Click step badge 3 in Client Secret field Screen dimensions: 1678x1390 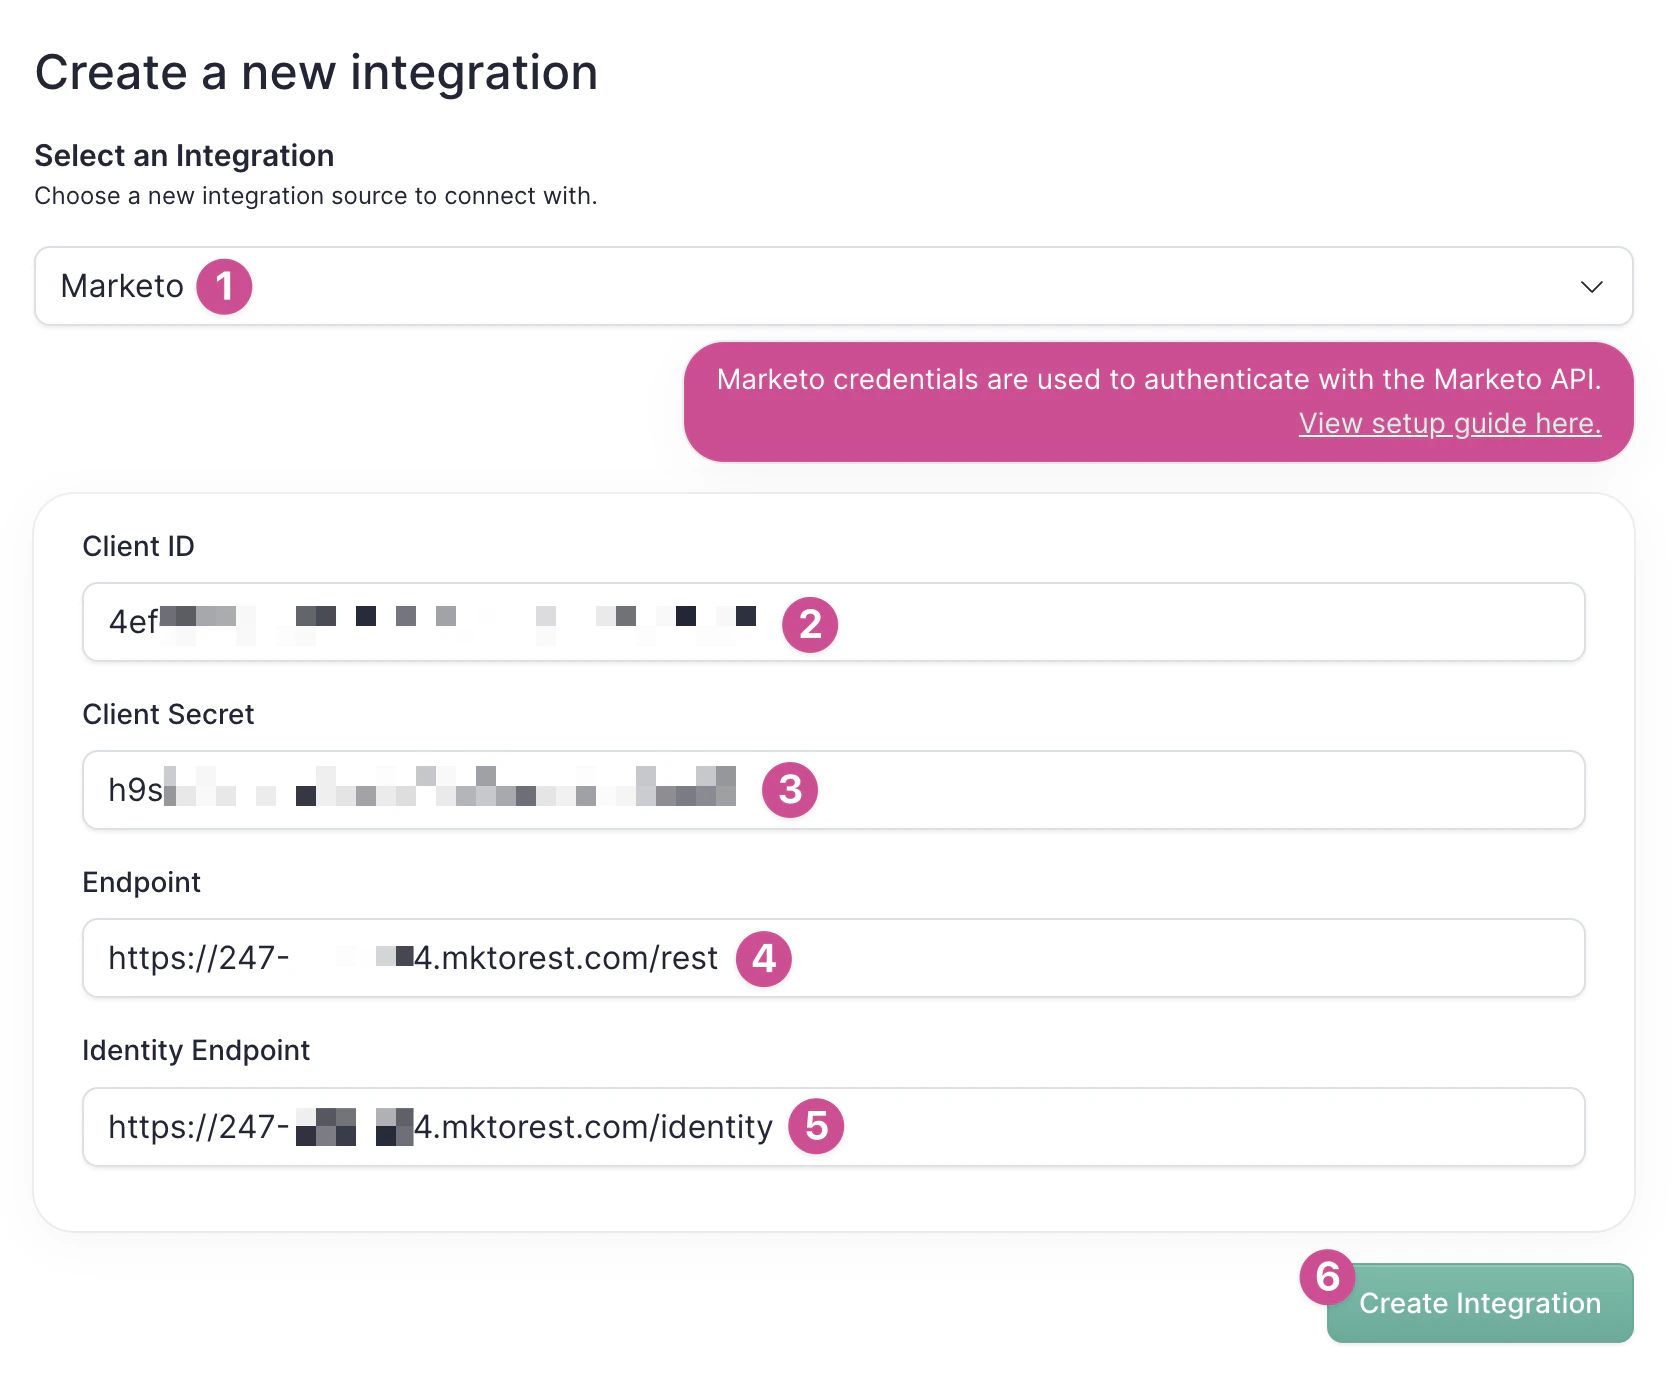pos(789,790)
